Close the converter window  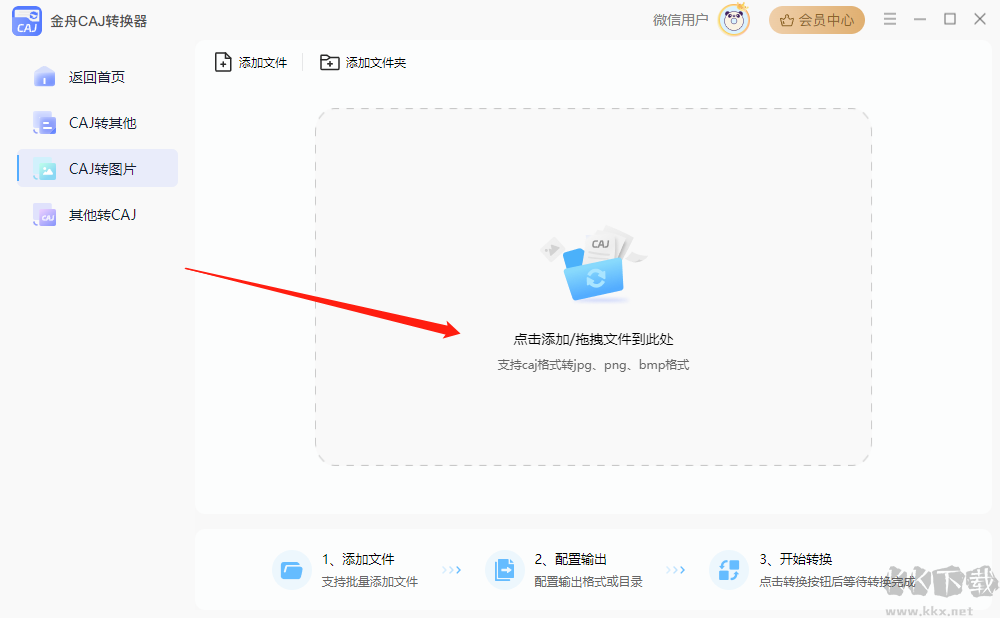pyautogui.click(x=980, y=19)
